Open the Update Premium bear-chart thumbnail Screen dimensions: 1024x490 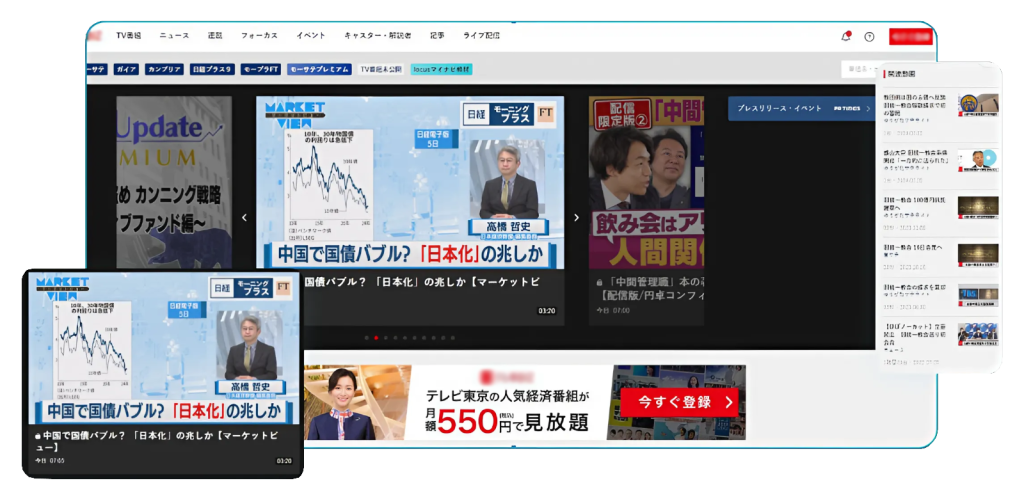[174, 182]
